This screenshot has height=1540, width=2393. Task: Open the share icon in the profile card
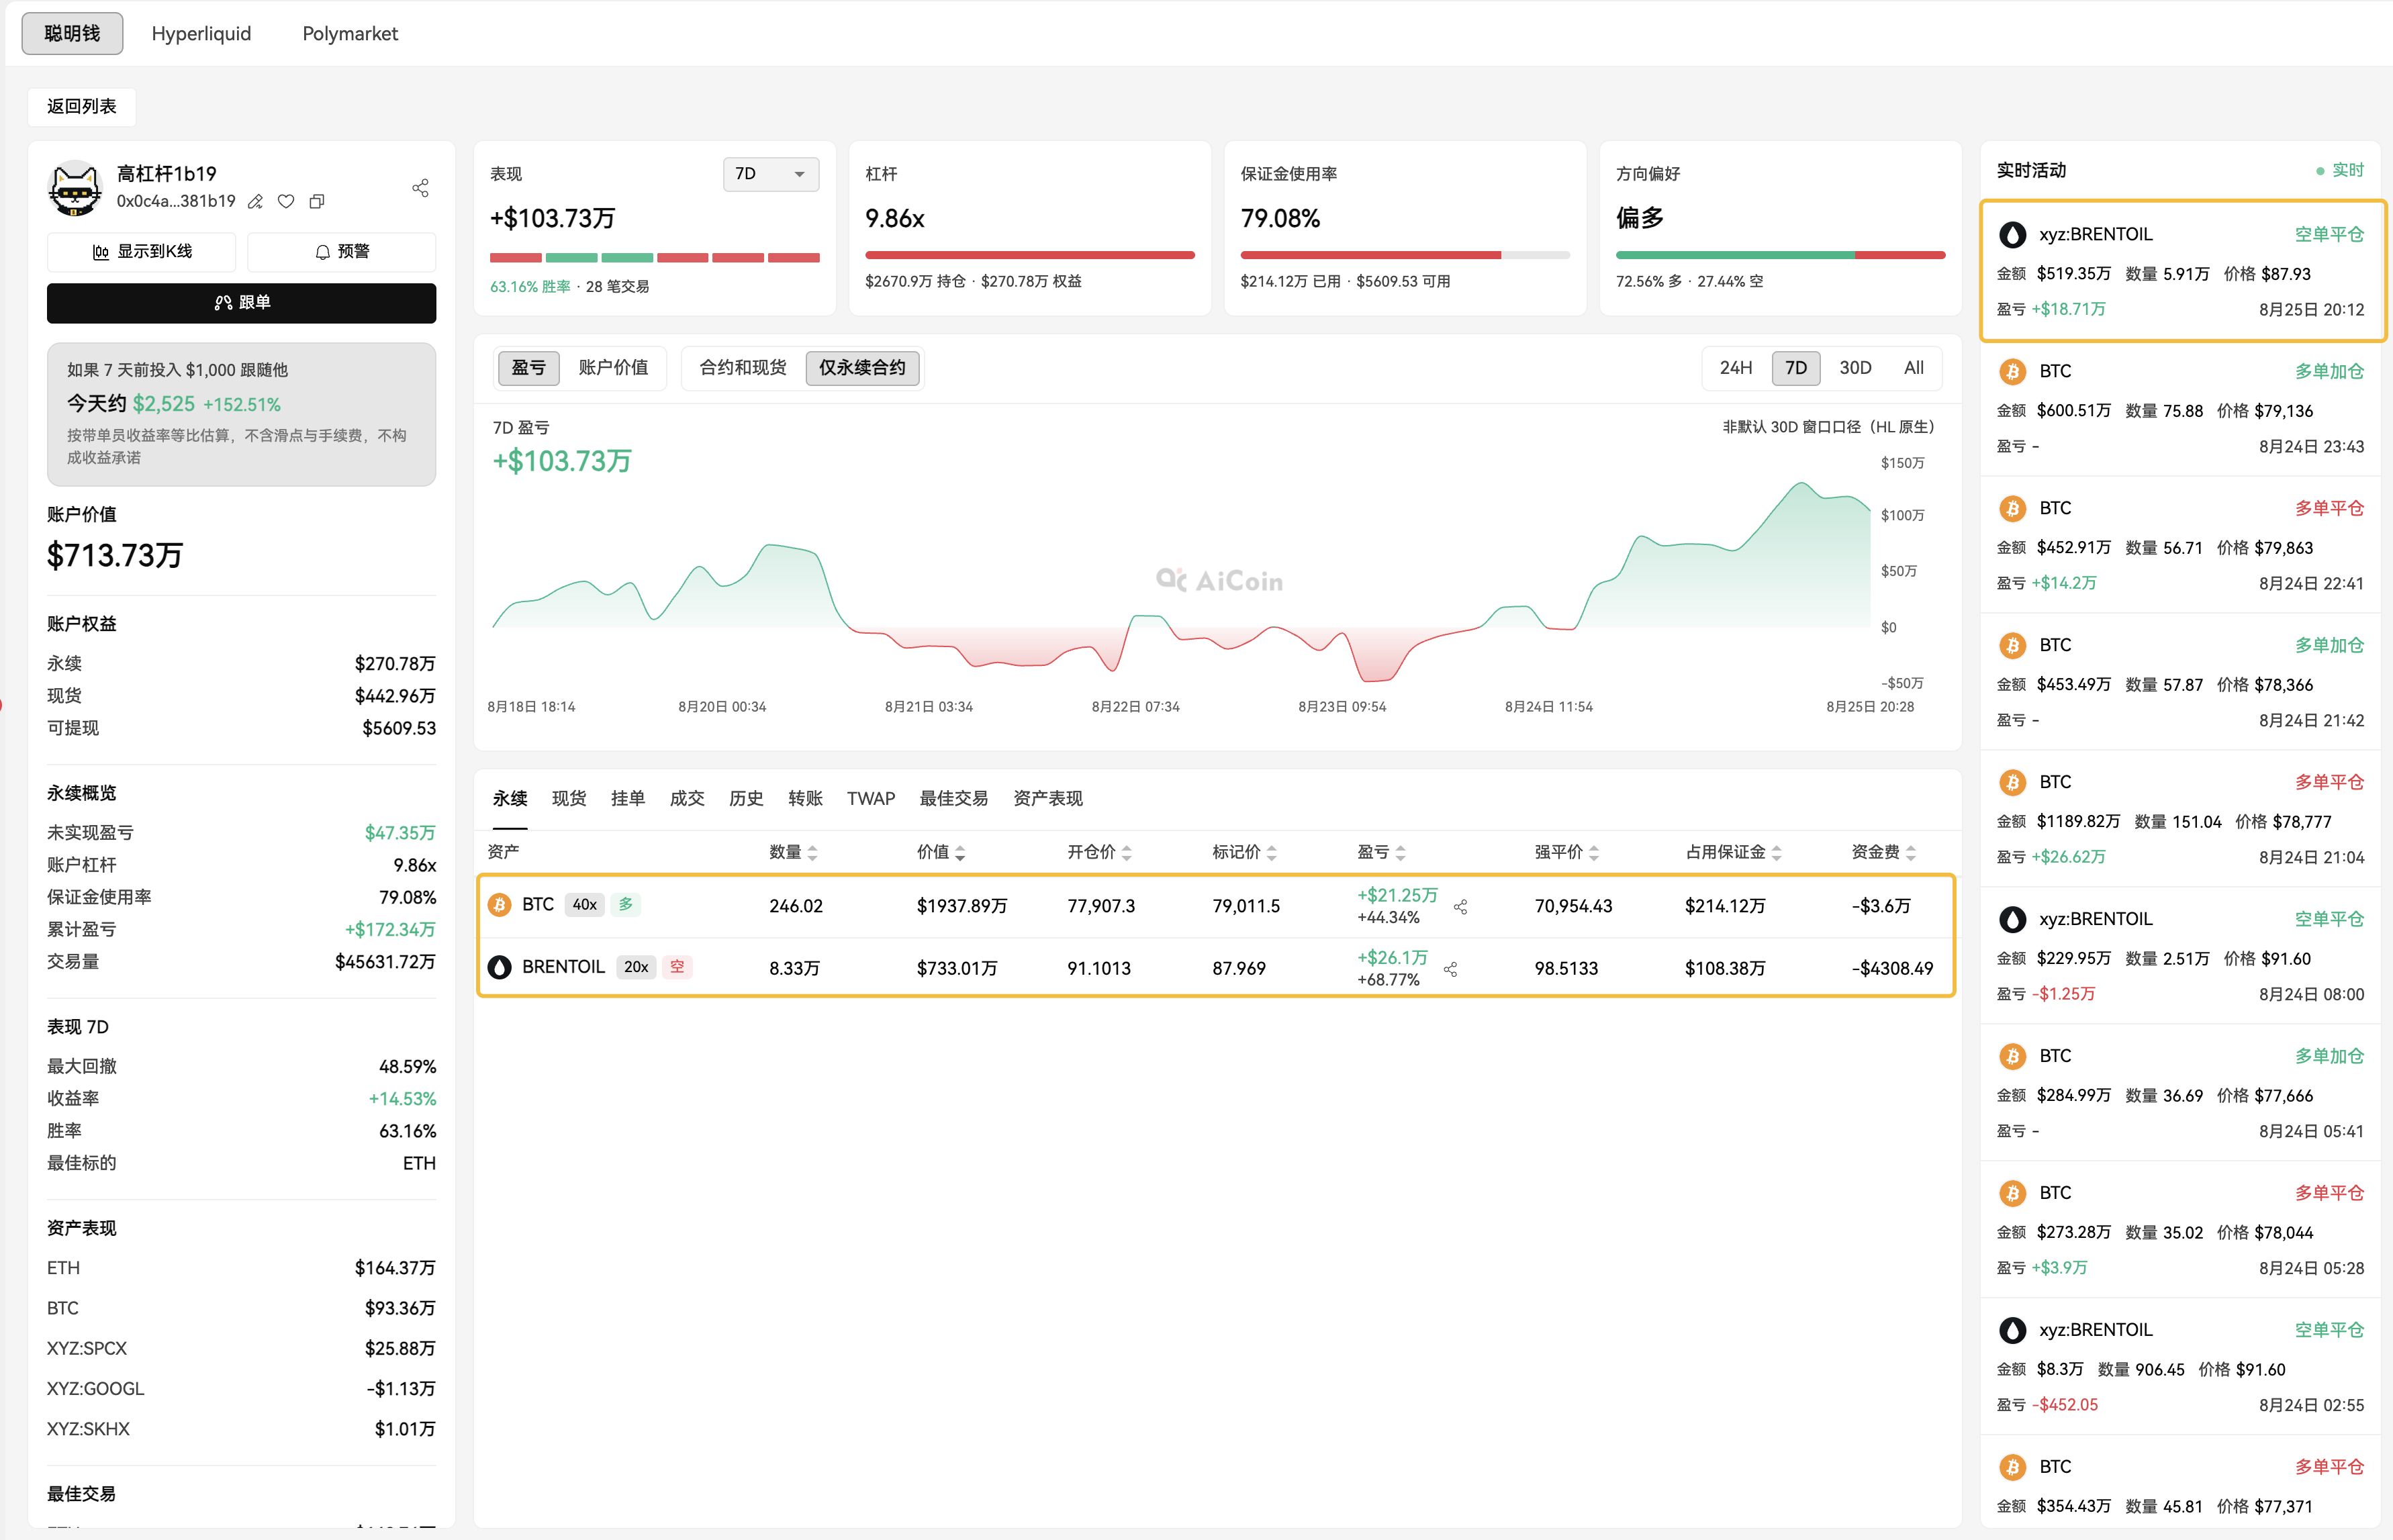(x=420, y=188)
